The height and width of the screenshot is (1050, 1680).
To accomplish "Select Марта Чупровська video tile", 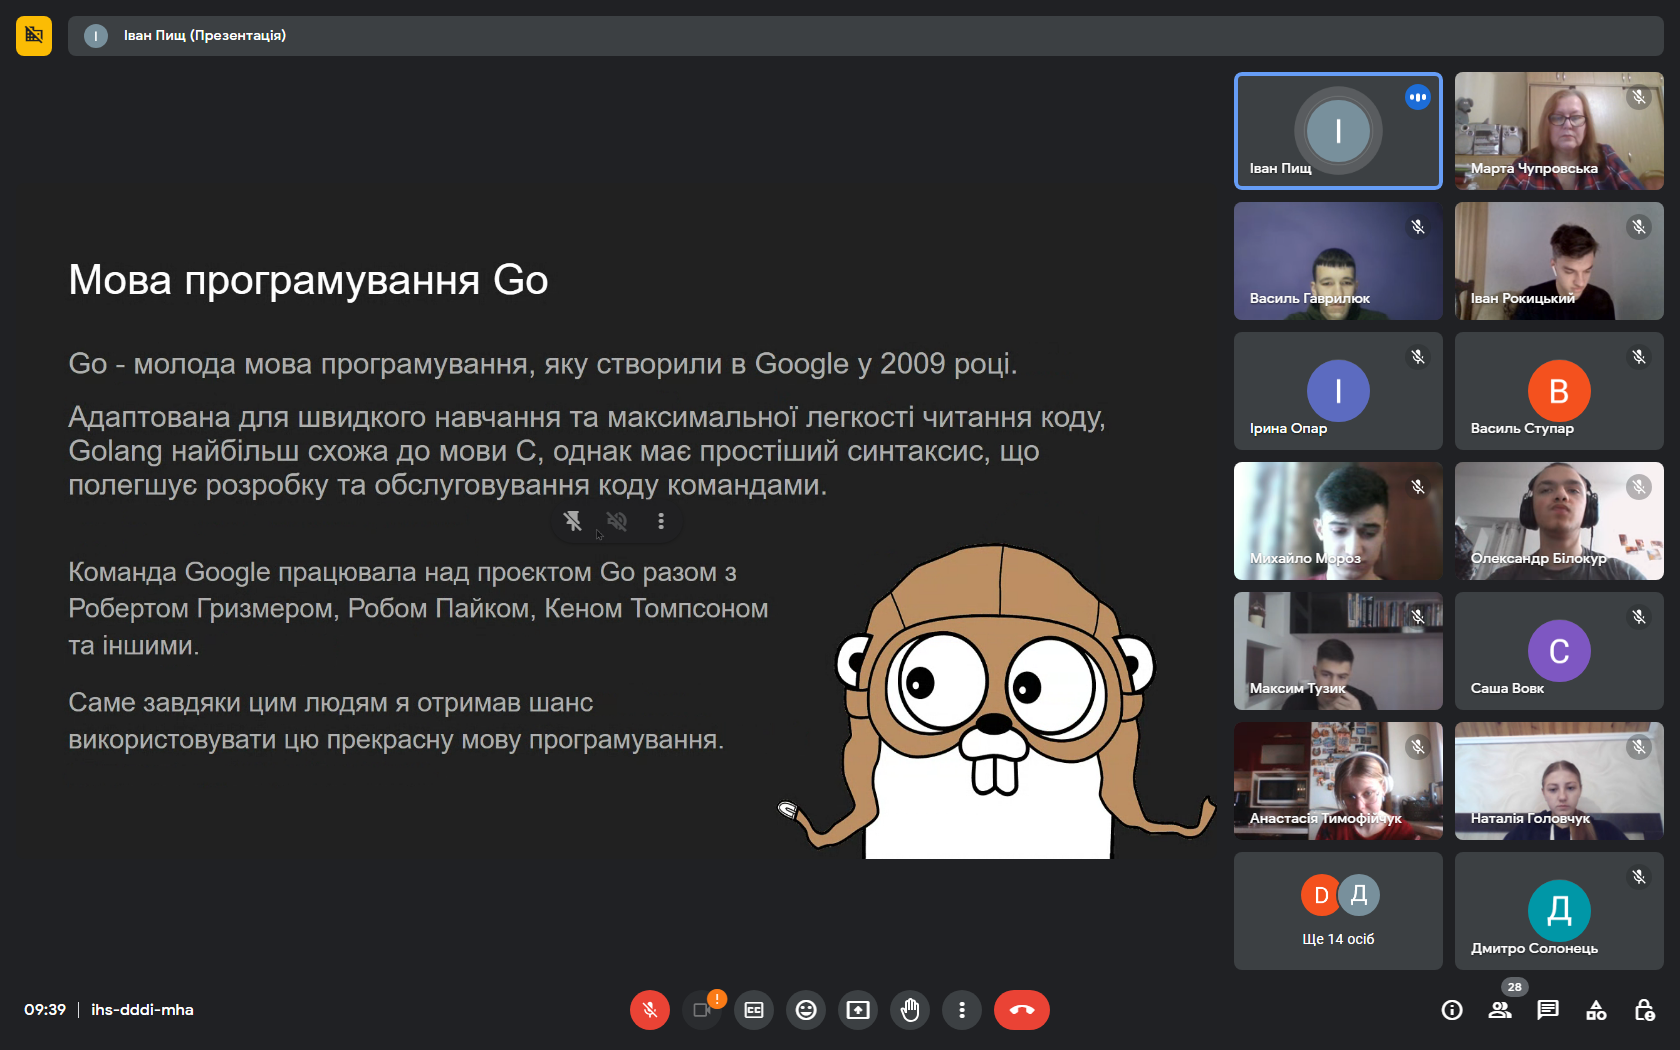I will click(1559, 131).
